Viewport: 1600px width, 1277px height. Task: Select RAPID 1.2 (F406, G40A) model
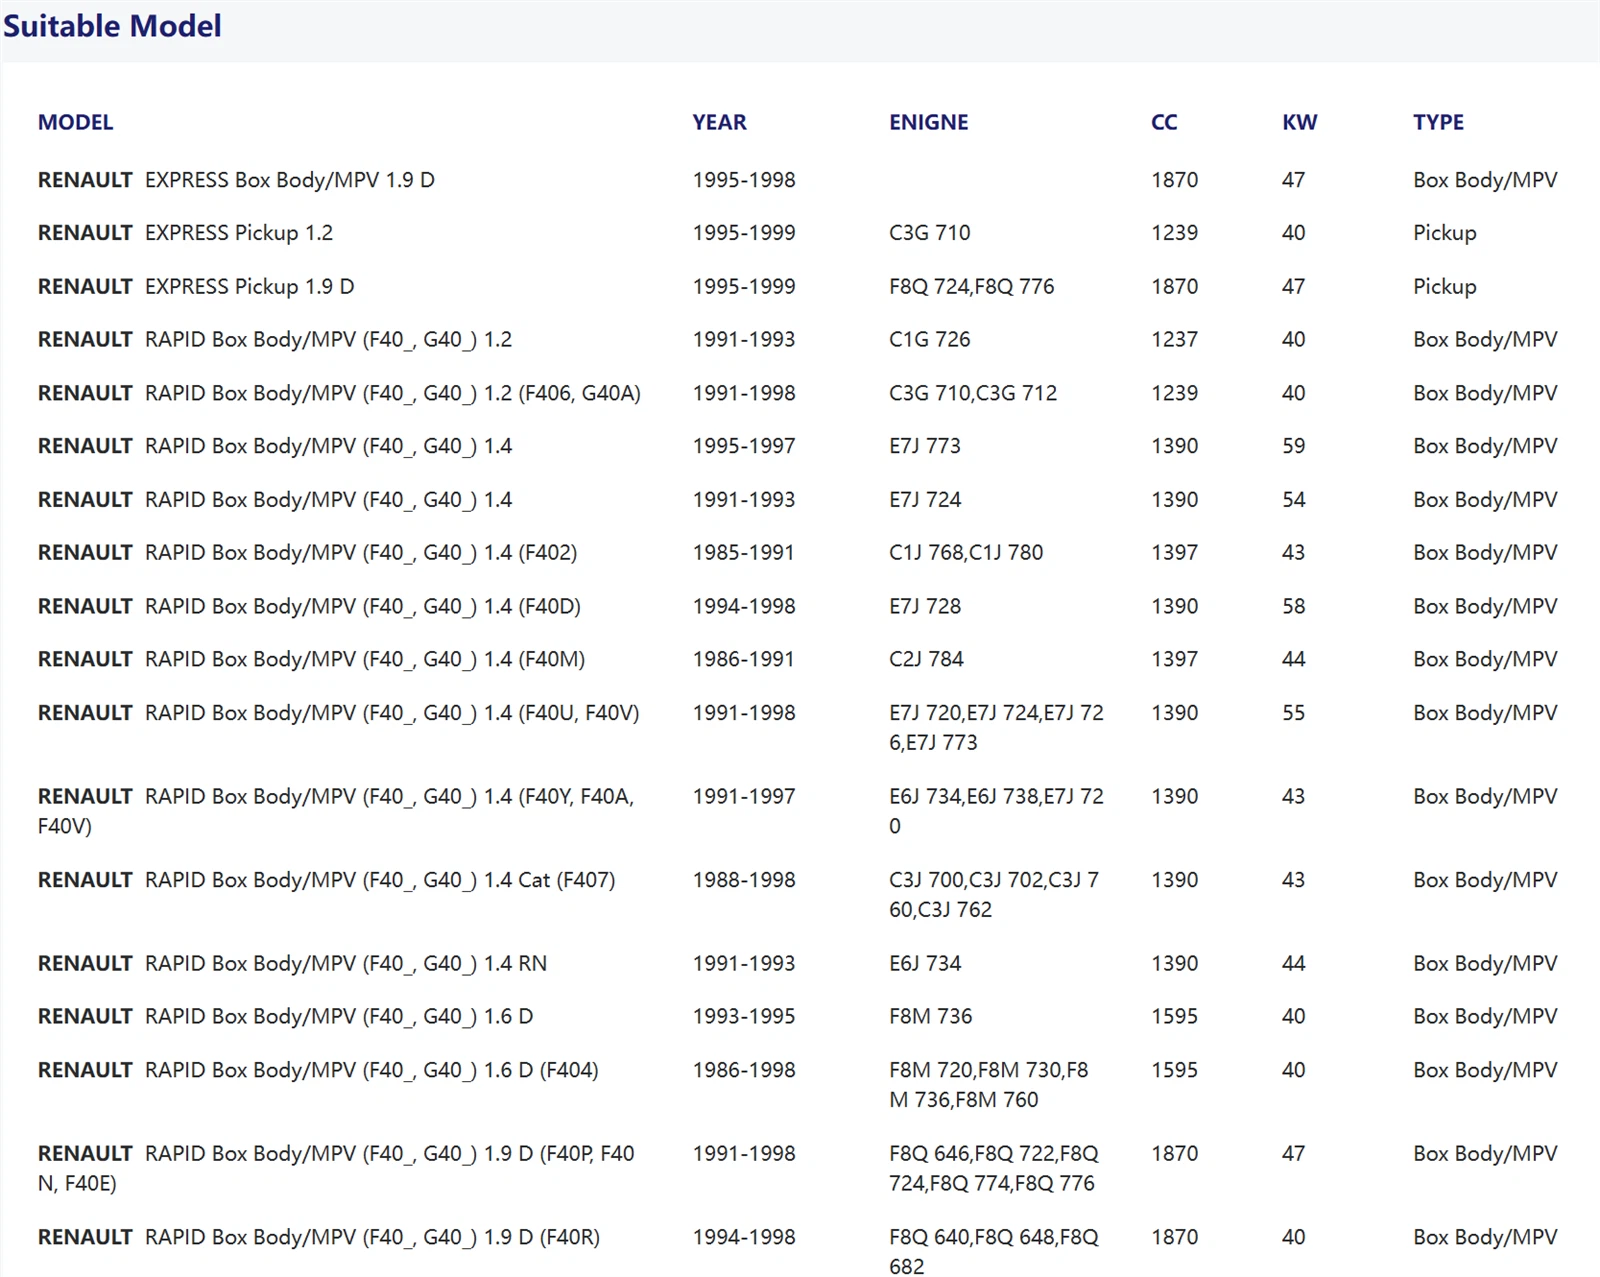tap(339, 393)
